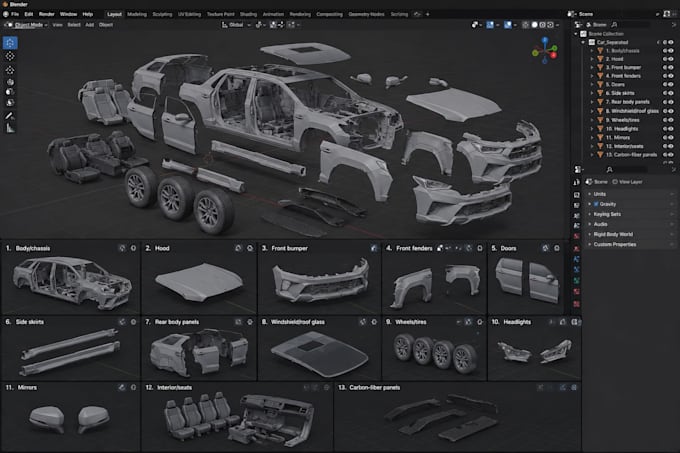This screenshot has width=680, height=453.
Task: Open the File menu
Action: click(15, 14)
